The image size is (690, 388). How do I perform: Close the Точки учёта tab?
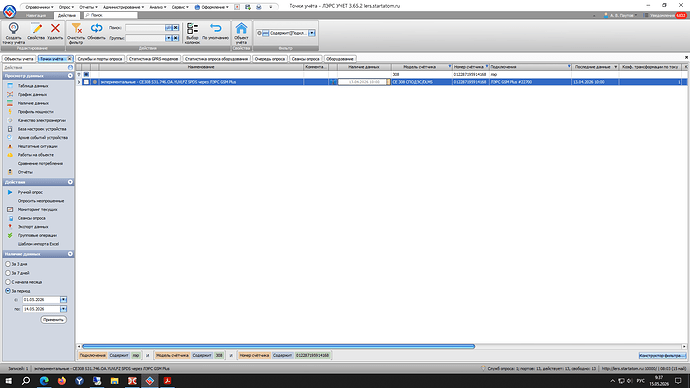[x=70, y=59]
